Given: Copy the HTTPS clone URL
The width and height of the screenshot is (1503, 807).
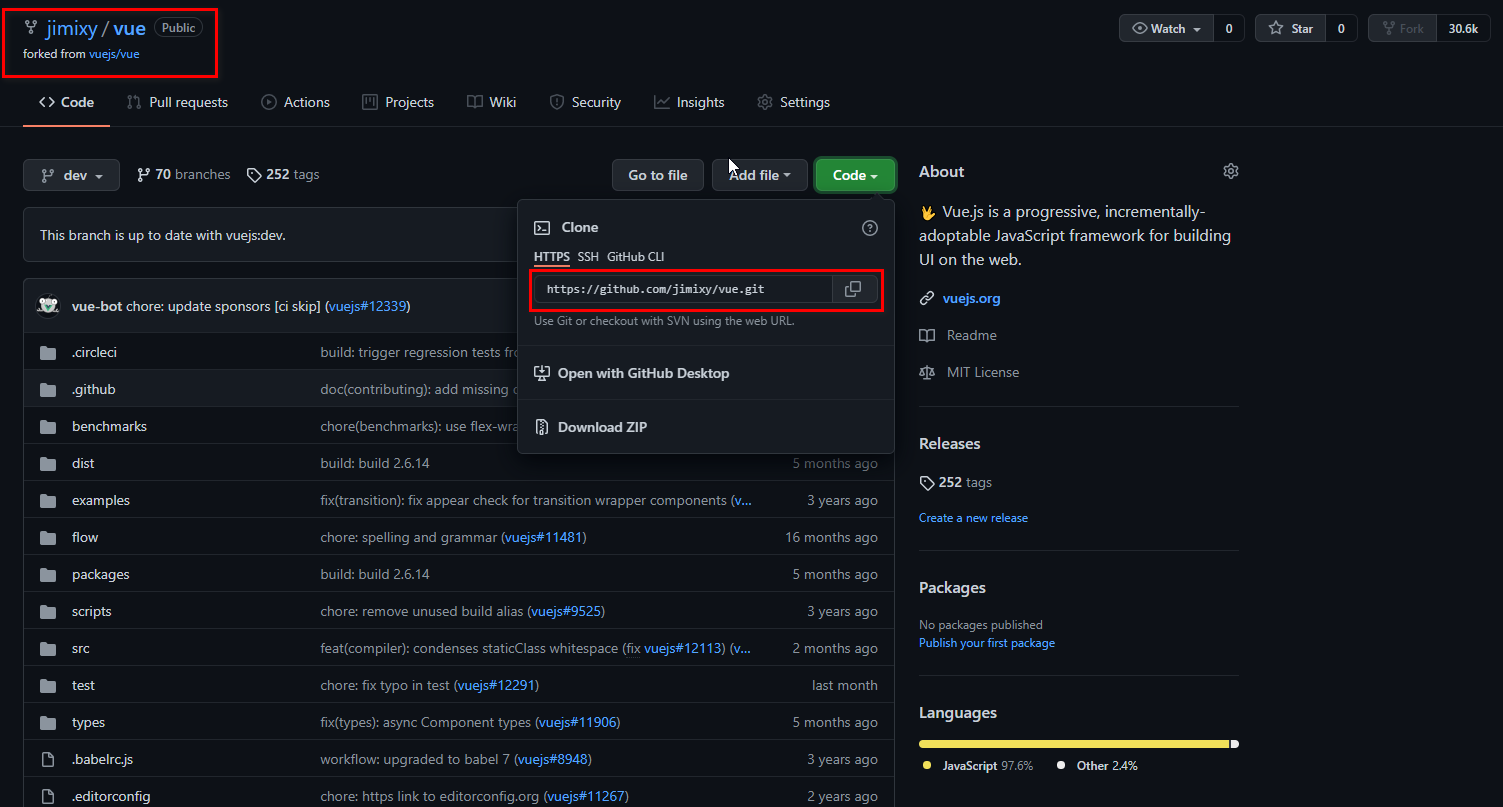Looking at the screenshot, I should tap(853, 289).
